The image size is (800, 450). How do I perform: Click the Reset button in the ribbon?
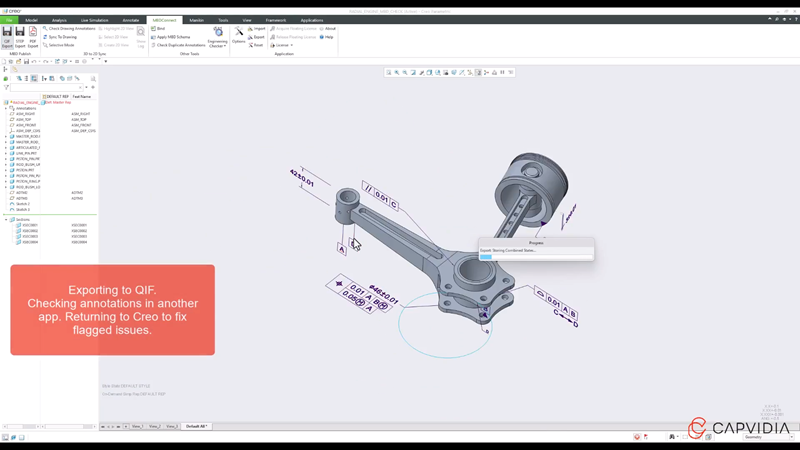coord(256,45)
